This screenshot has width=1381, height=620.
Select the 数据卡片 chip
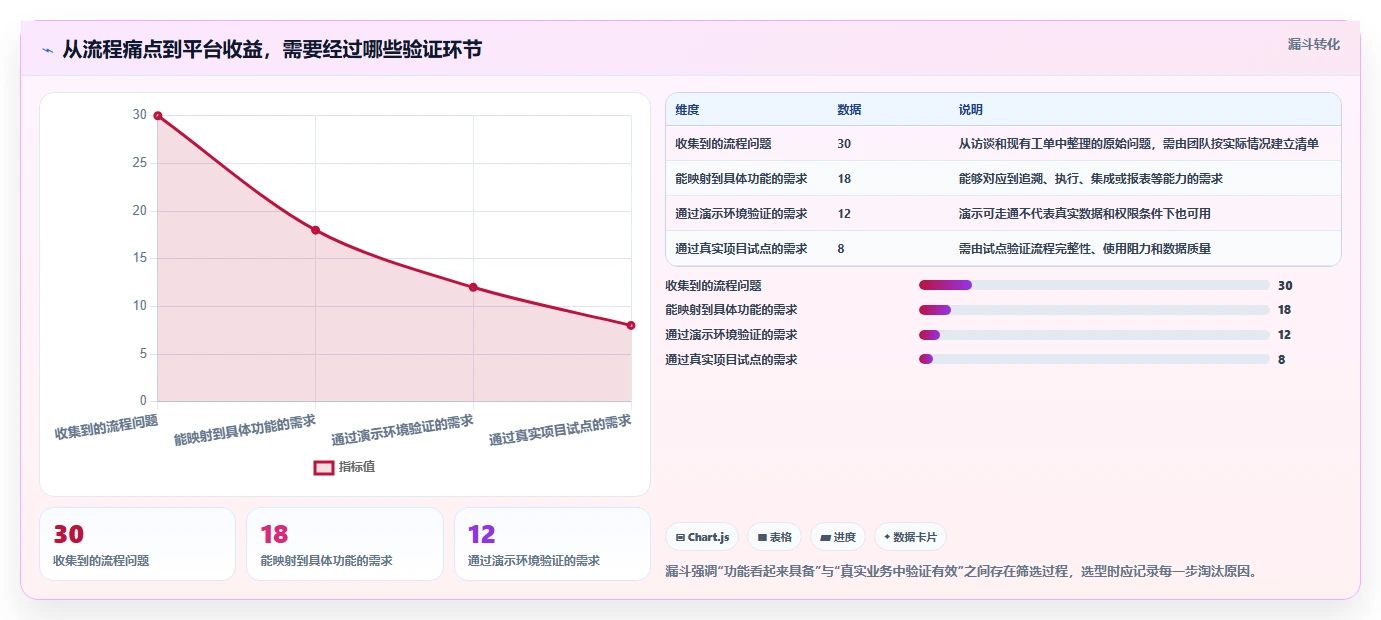point(910,537)
